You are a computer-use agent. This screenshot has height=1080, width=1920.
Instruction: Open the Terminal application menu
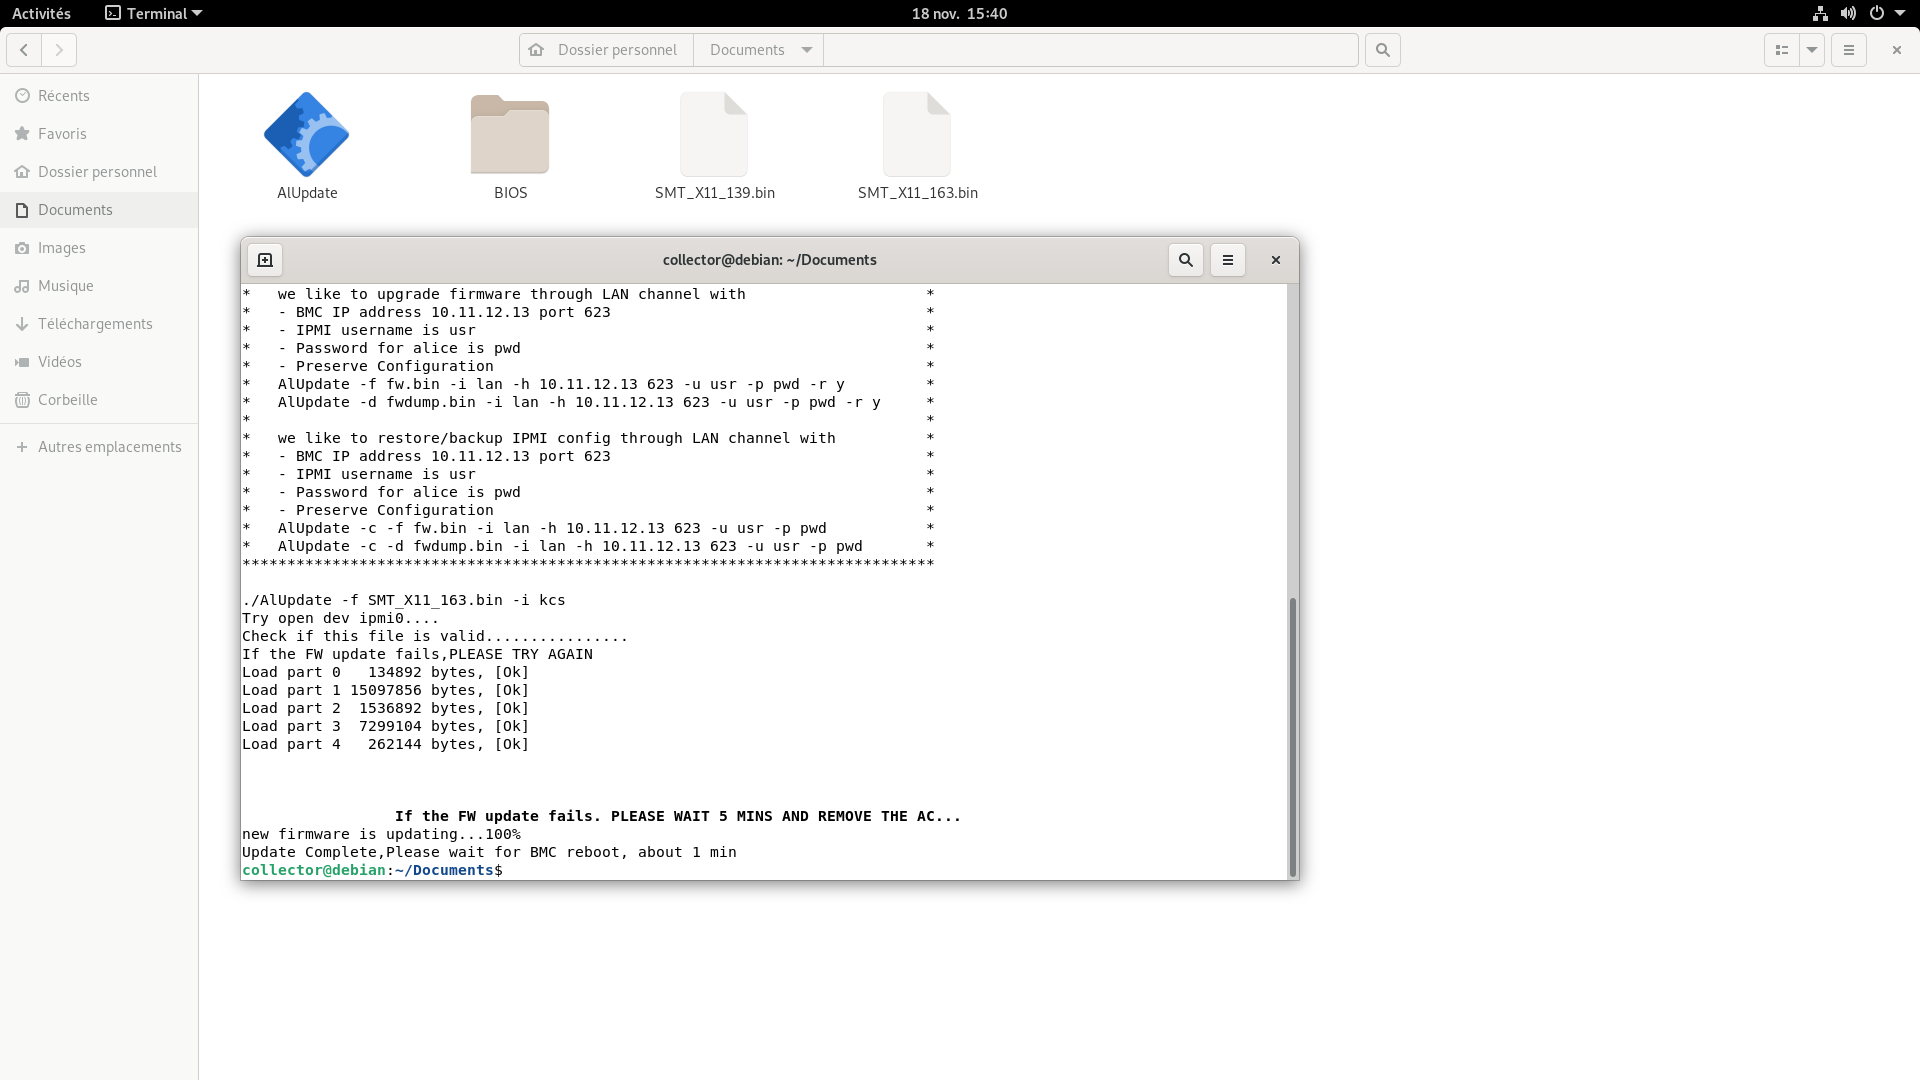coord(154,13)
